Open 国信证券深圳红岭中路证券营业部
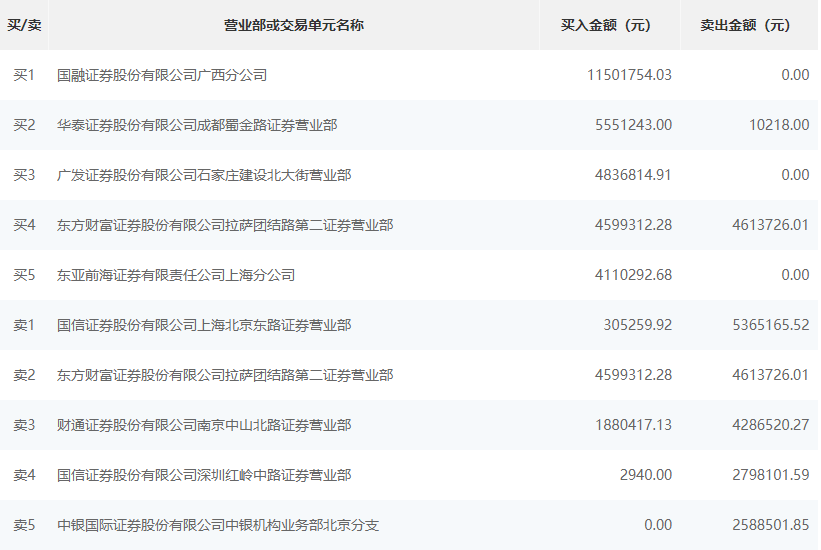 [x=204, y=475]
